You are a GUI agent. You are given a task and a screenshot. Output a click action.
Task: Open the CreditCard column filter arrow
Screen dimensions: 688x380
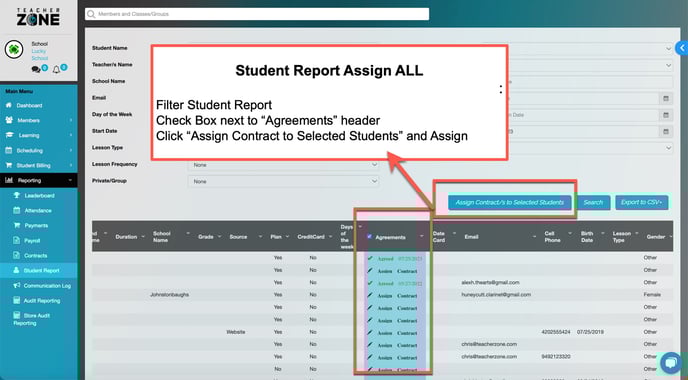click(x=329, y=237)
